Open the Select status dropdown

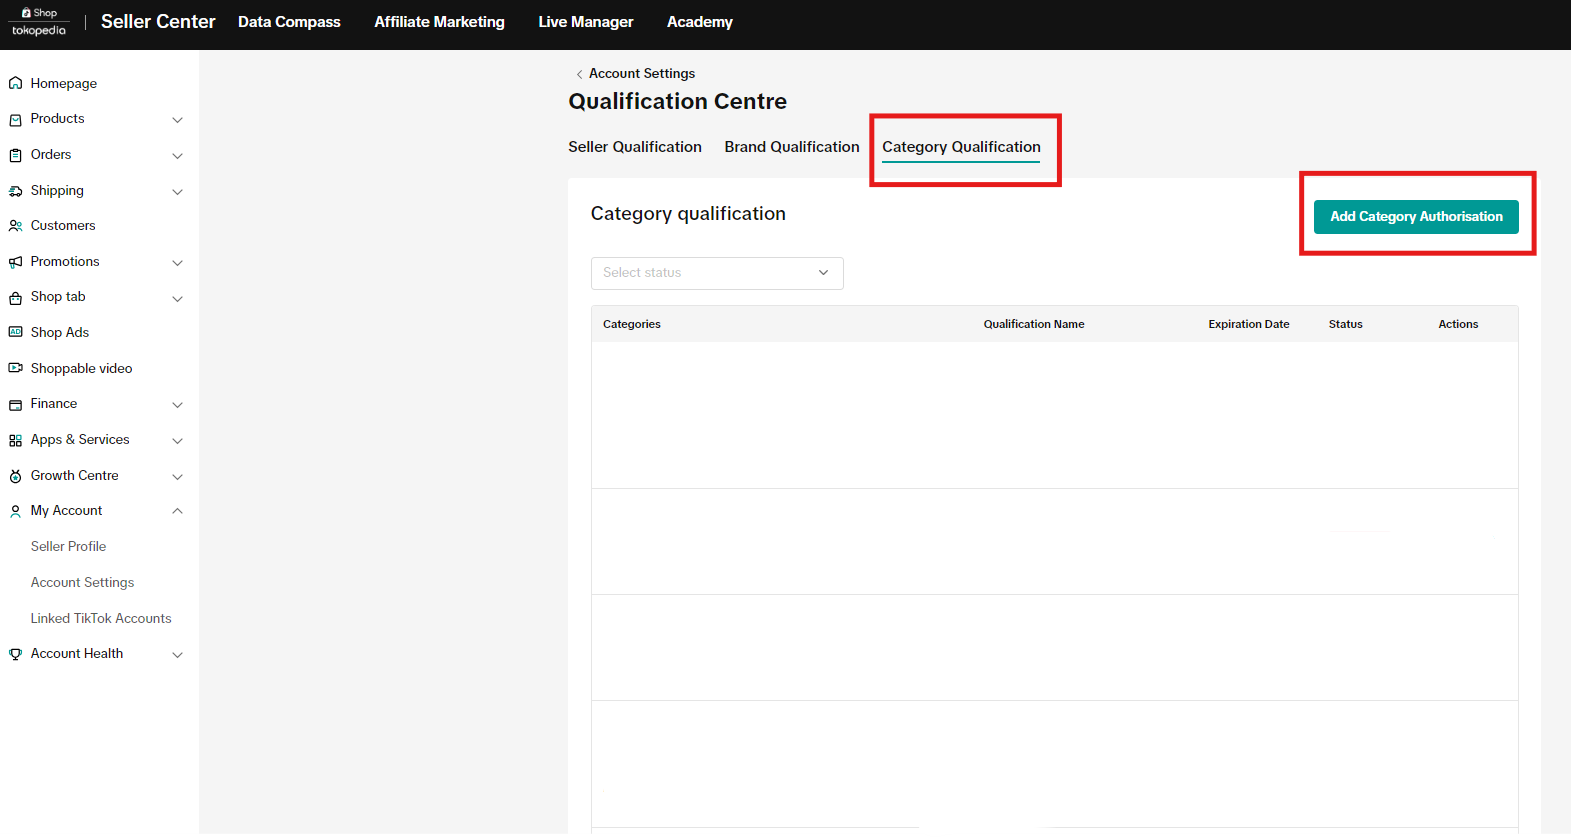716,273
